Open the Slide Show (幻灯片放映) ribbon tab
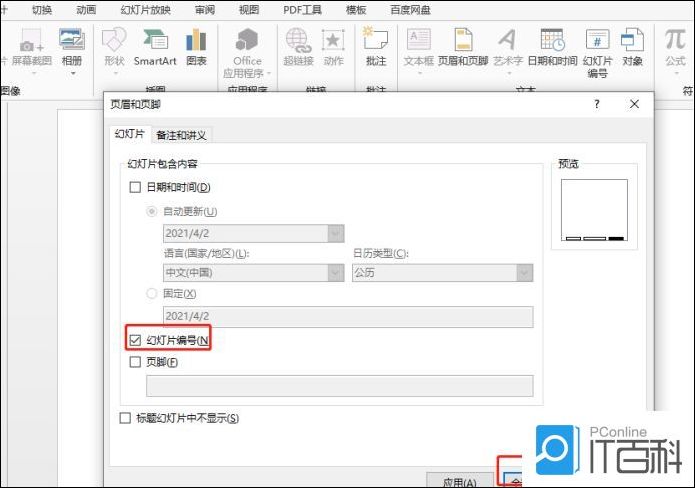This screenshot has width=695, height=488. click(145, 10)
